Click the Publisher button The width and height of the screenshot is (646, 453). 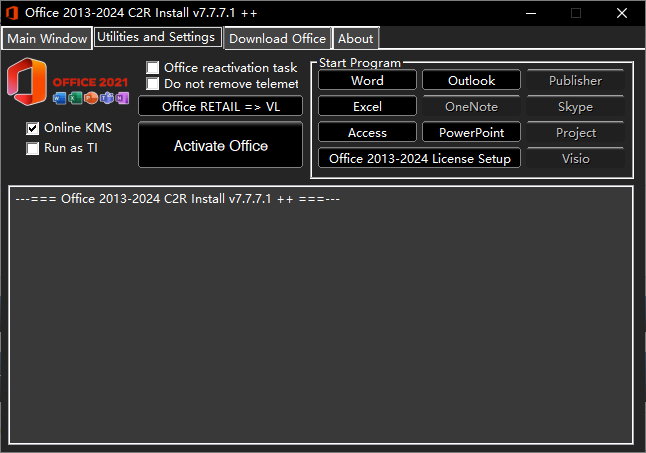tap(576, 80)
